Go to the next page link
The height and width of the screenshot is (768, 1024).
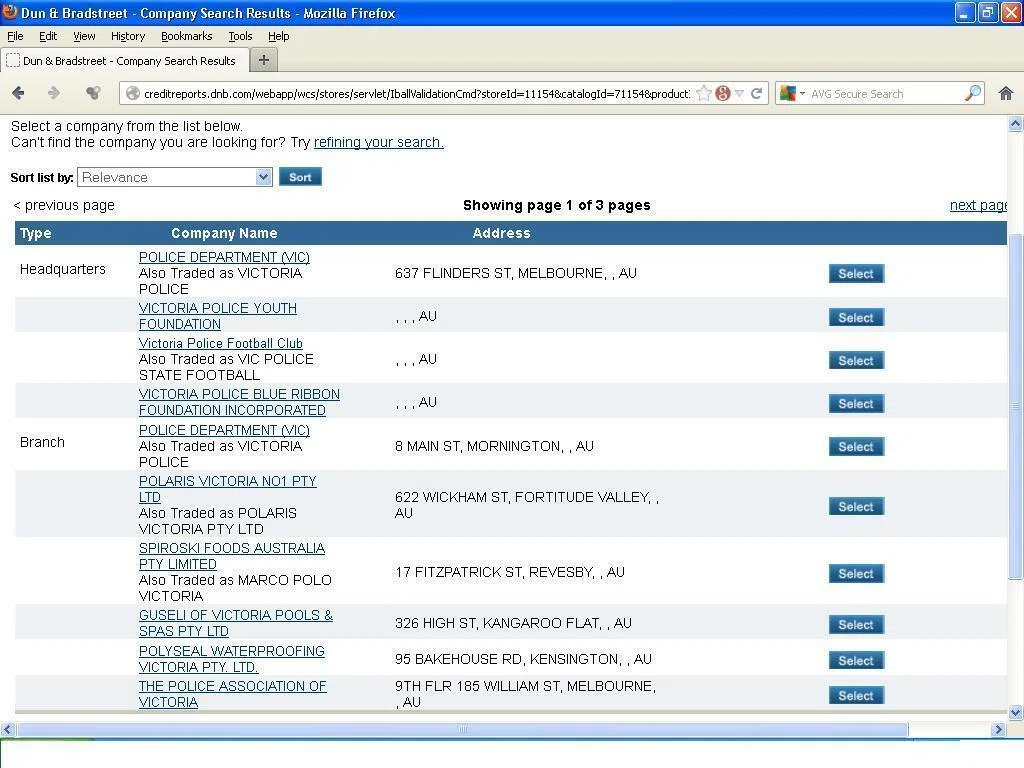click(978, 205)
